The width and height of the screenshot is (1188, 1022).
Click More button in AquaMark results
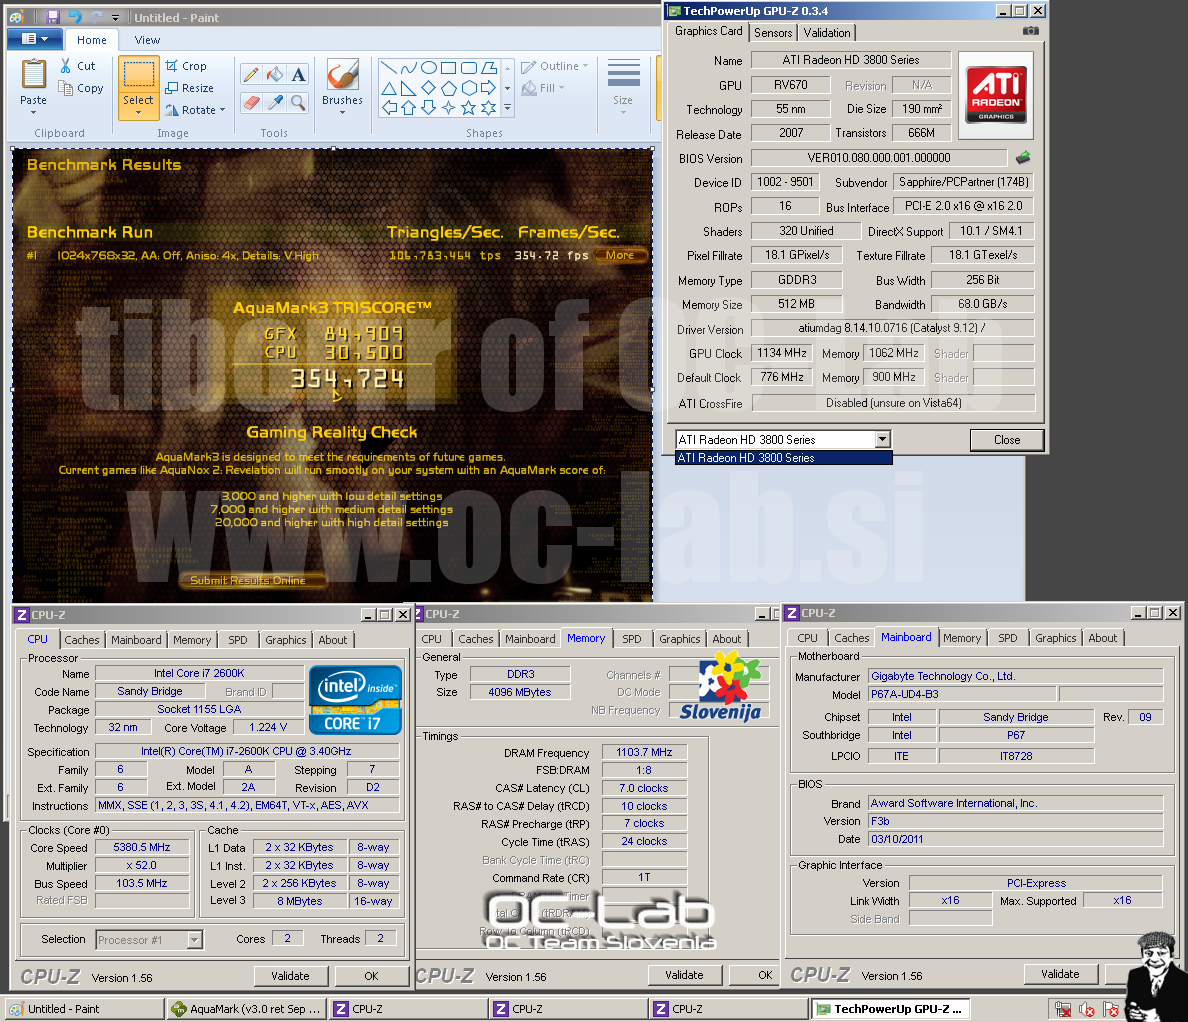point(620,255)
